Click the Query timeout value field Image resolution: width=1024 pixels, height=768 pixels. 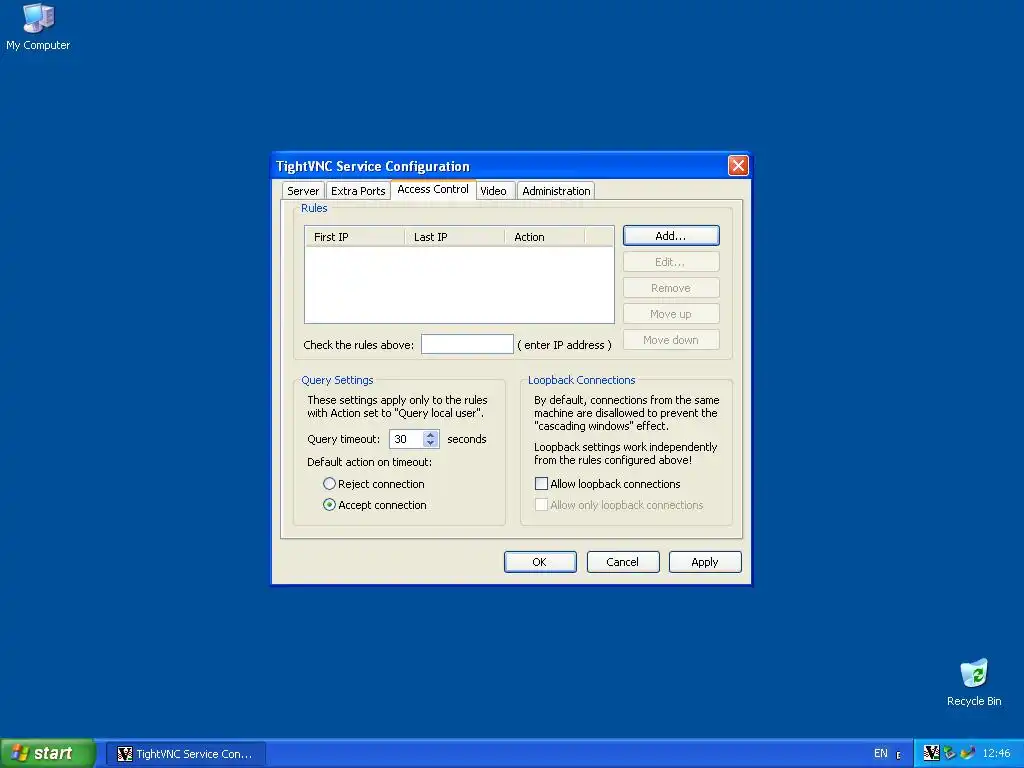406,439
